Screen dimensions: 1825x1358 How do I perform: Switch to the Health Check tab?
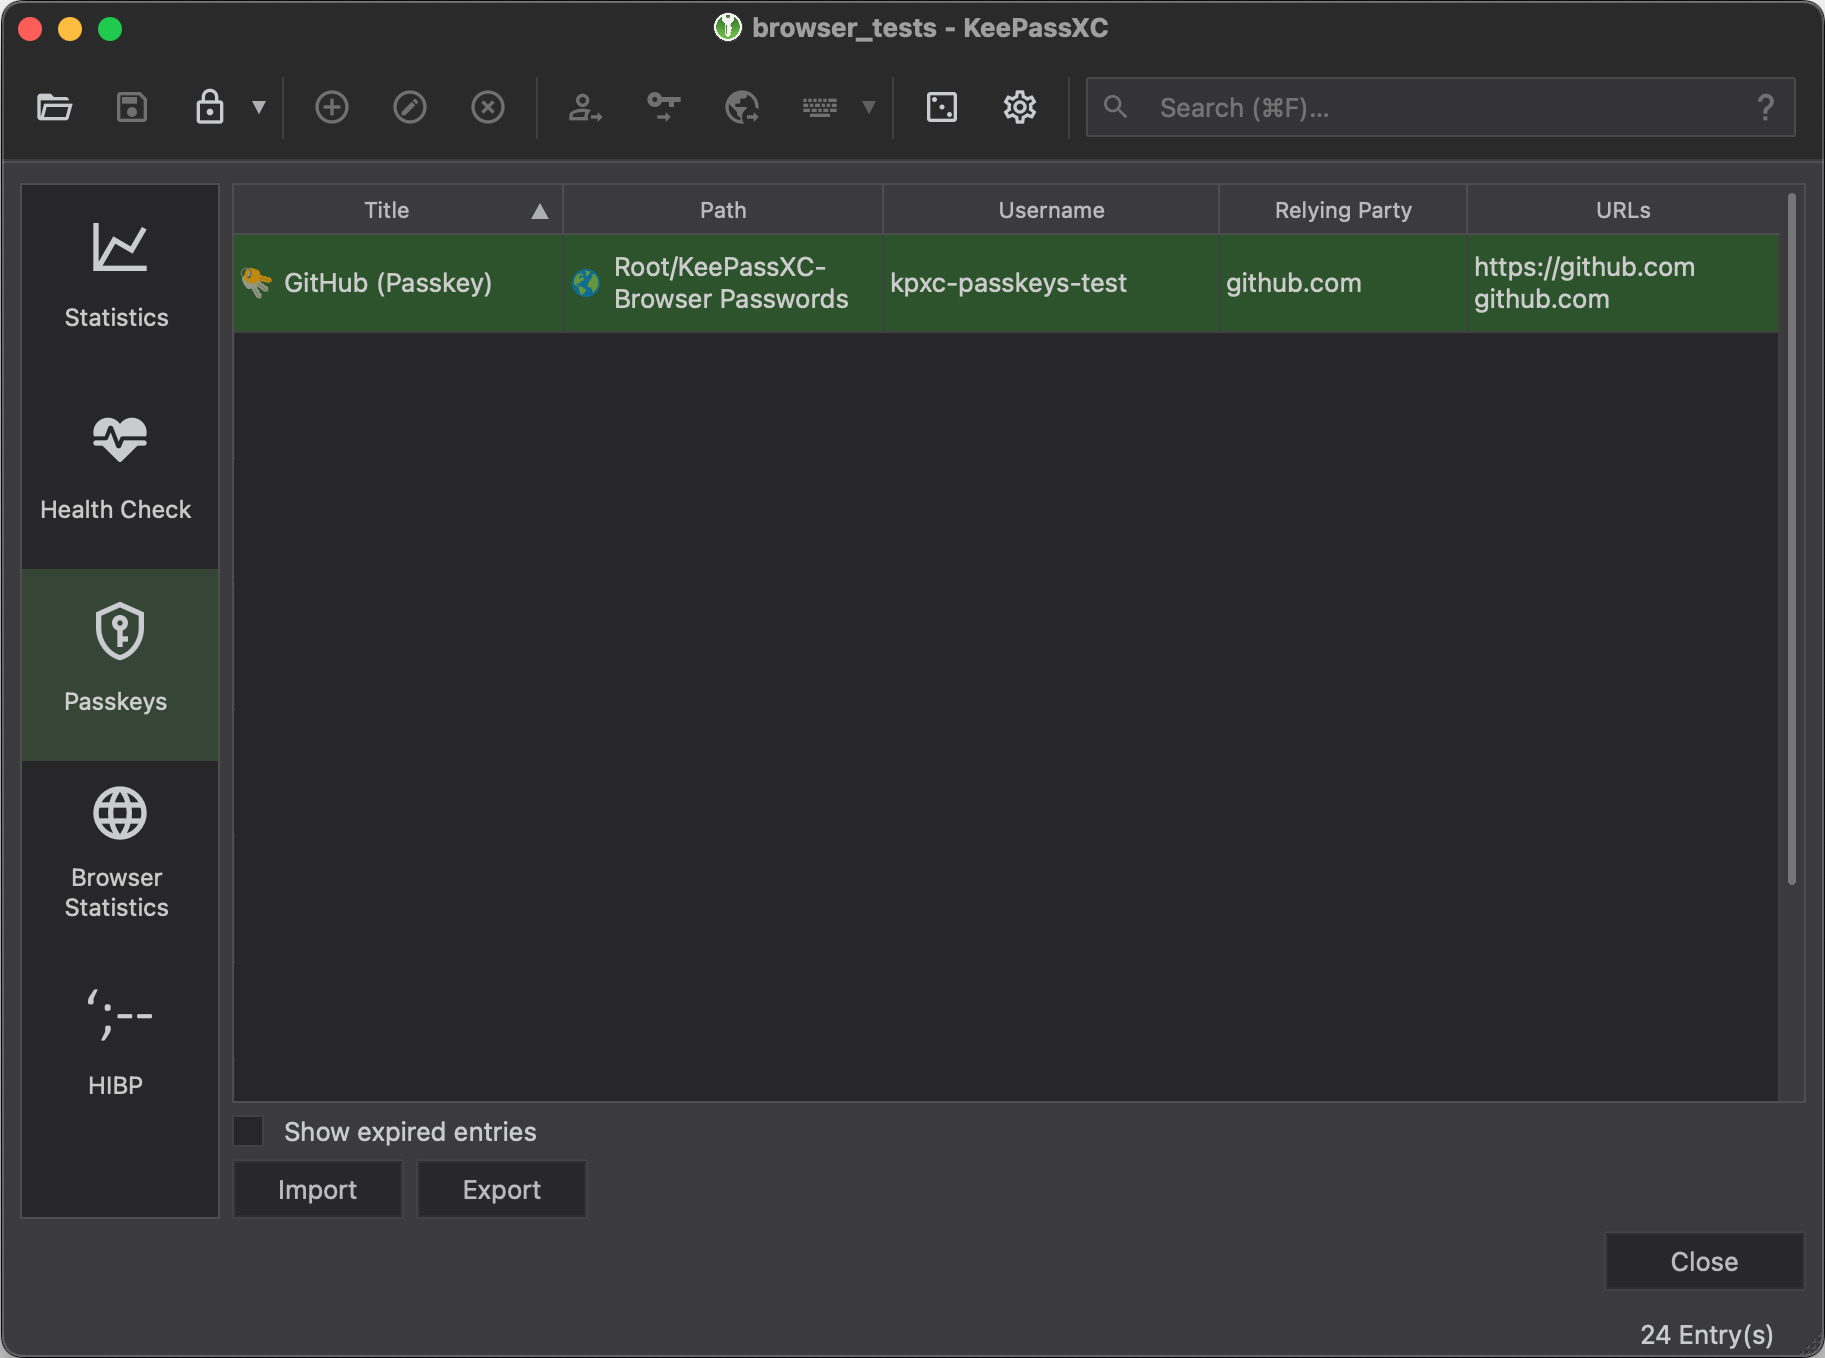[x=119, y=472]
